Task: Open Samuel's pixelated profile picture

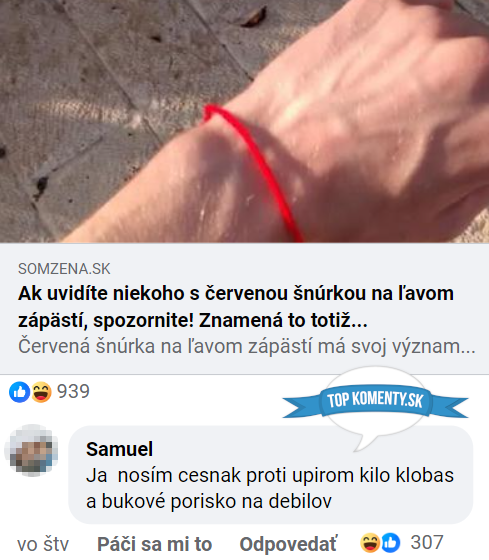Action: click(x=31, y=451)
